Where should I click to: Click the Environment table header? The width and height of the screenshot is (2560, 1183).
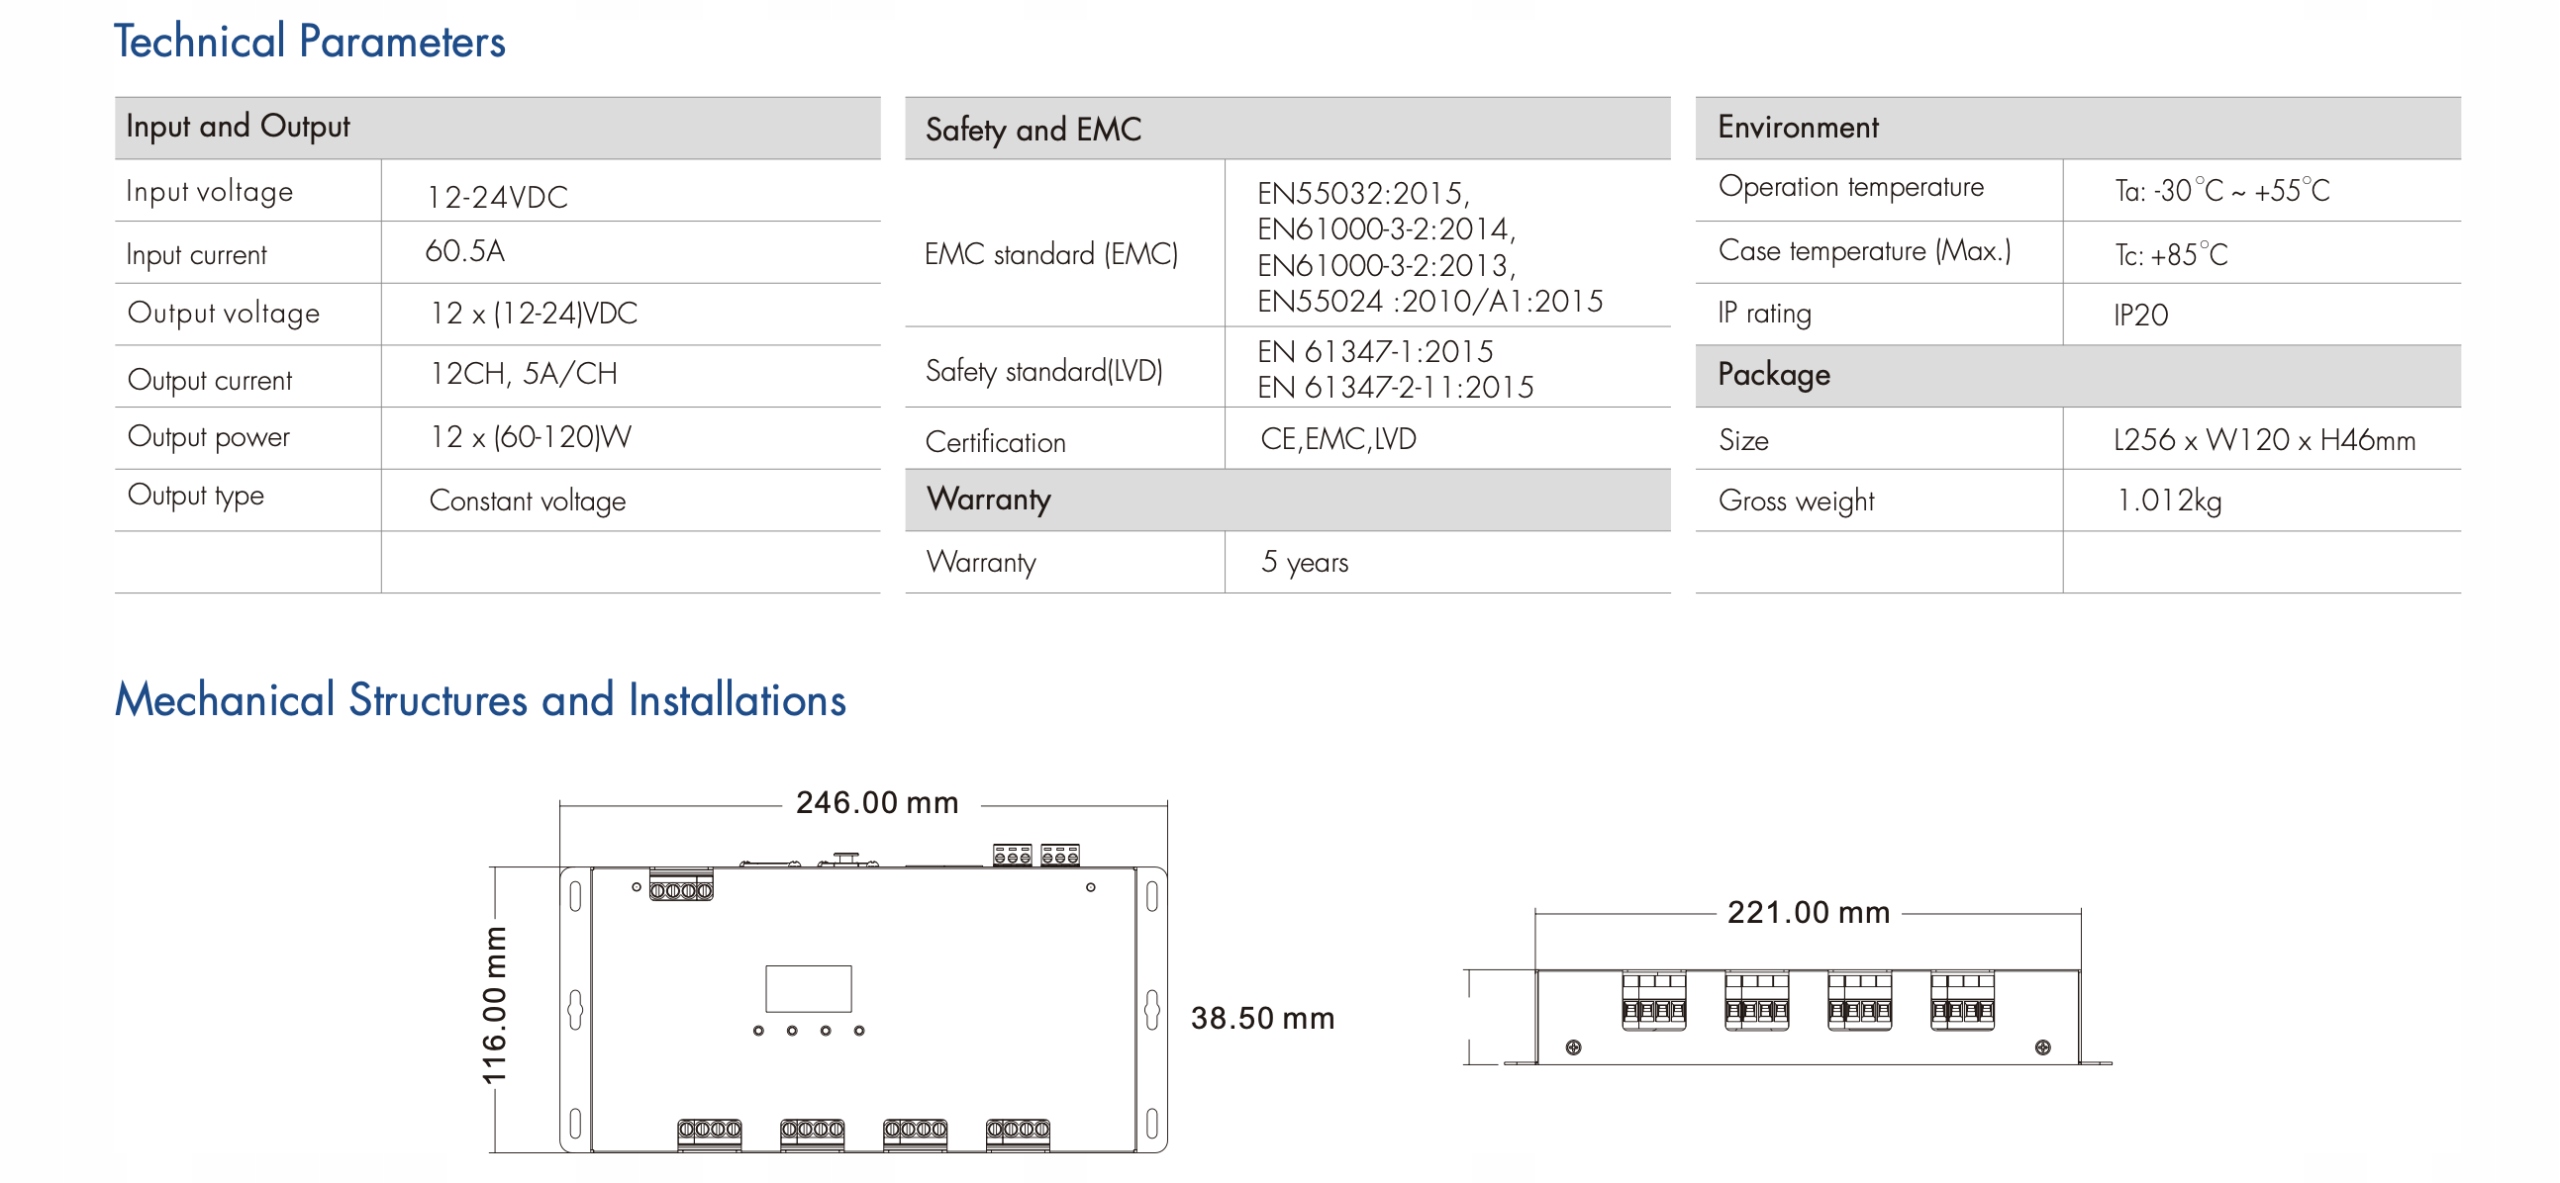(x=1798, y=127)
